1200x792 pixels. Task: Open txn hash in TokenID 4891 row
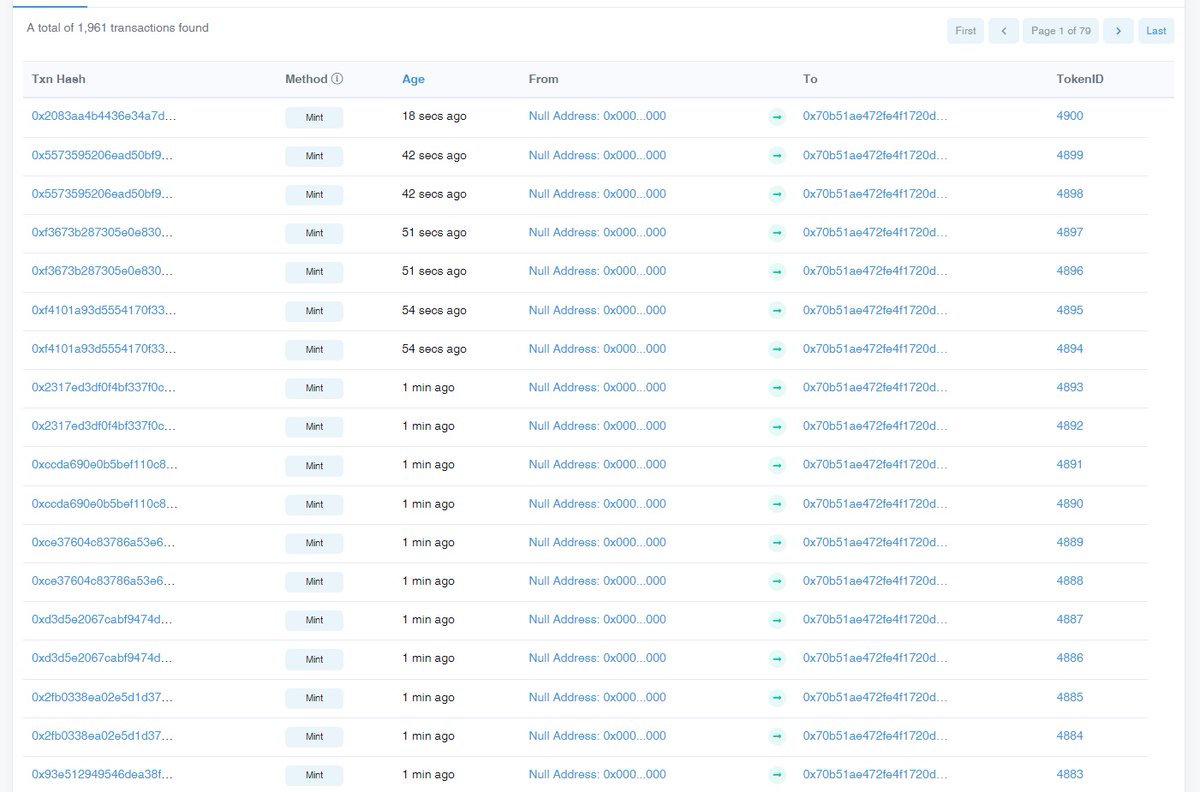(x=104, y=465)
